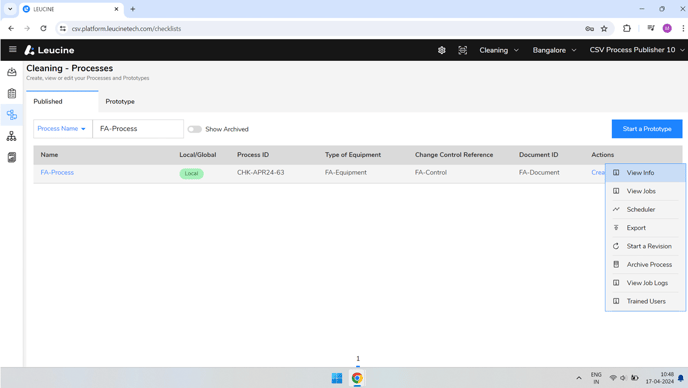Open a new browser tab
This screenshot has width=688, height=388.
click(133, 9)
